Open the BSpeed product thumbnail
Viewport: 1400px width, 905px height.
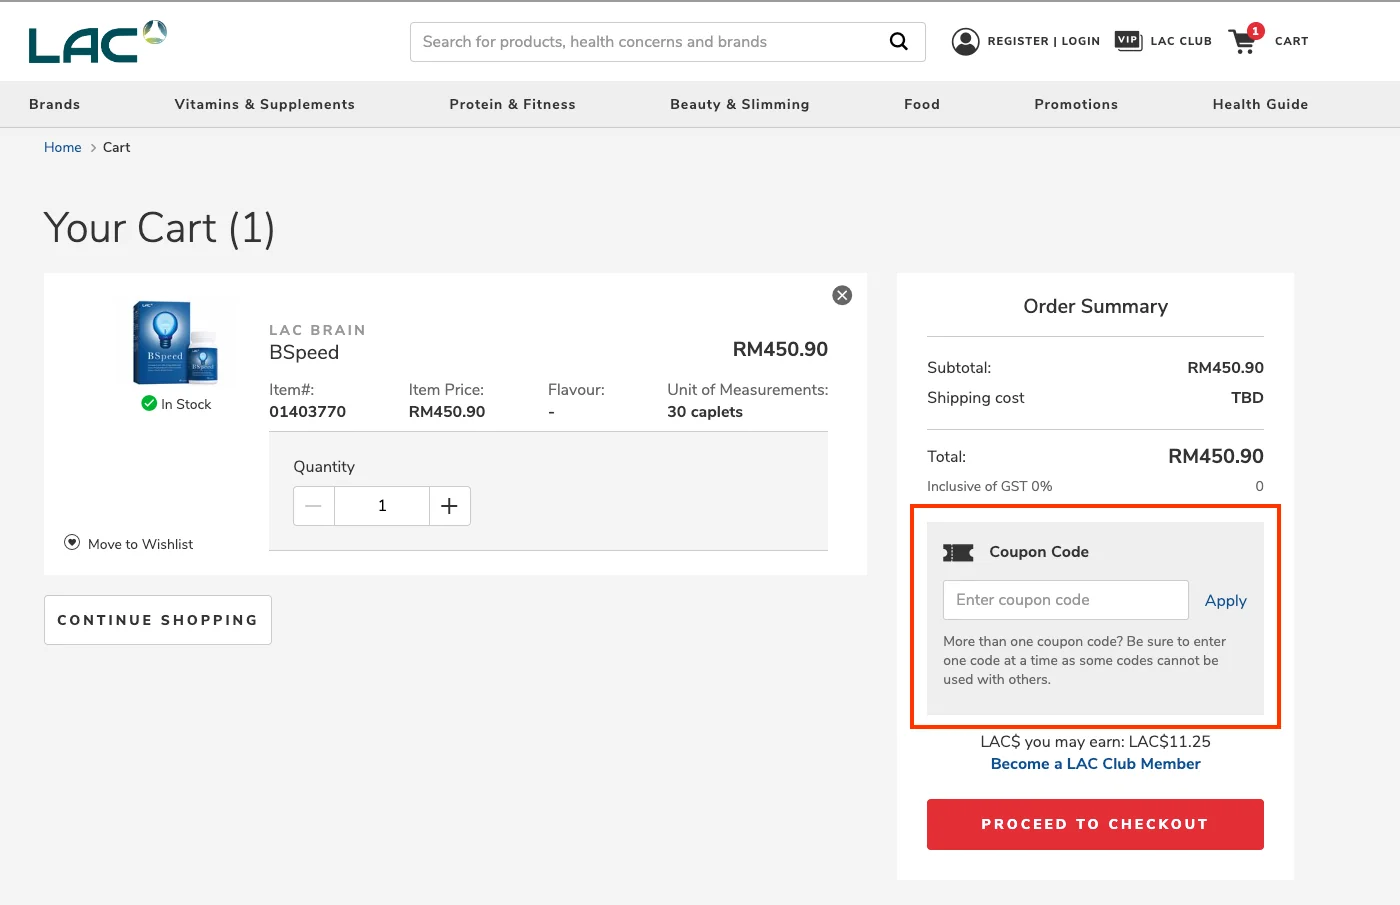click(x=175, y=343)
